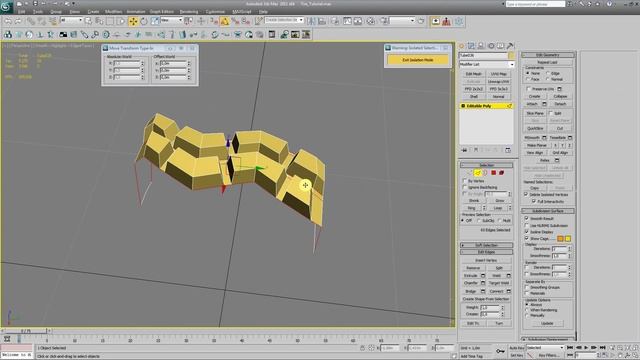The image size is (640, 360).
Task: Open MSmooth settings box icon
Action: pos(544,138)
